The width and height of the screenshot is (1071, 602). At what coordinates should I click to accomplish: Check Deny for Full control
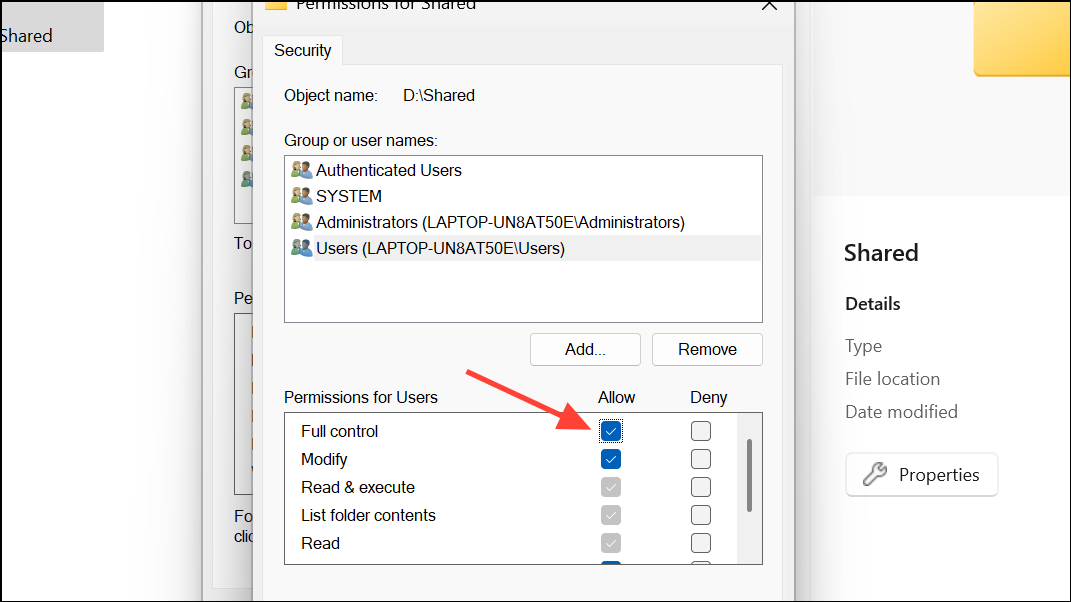tap(701, 430)
